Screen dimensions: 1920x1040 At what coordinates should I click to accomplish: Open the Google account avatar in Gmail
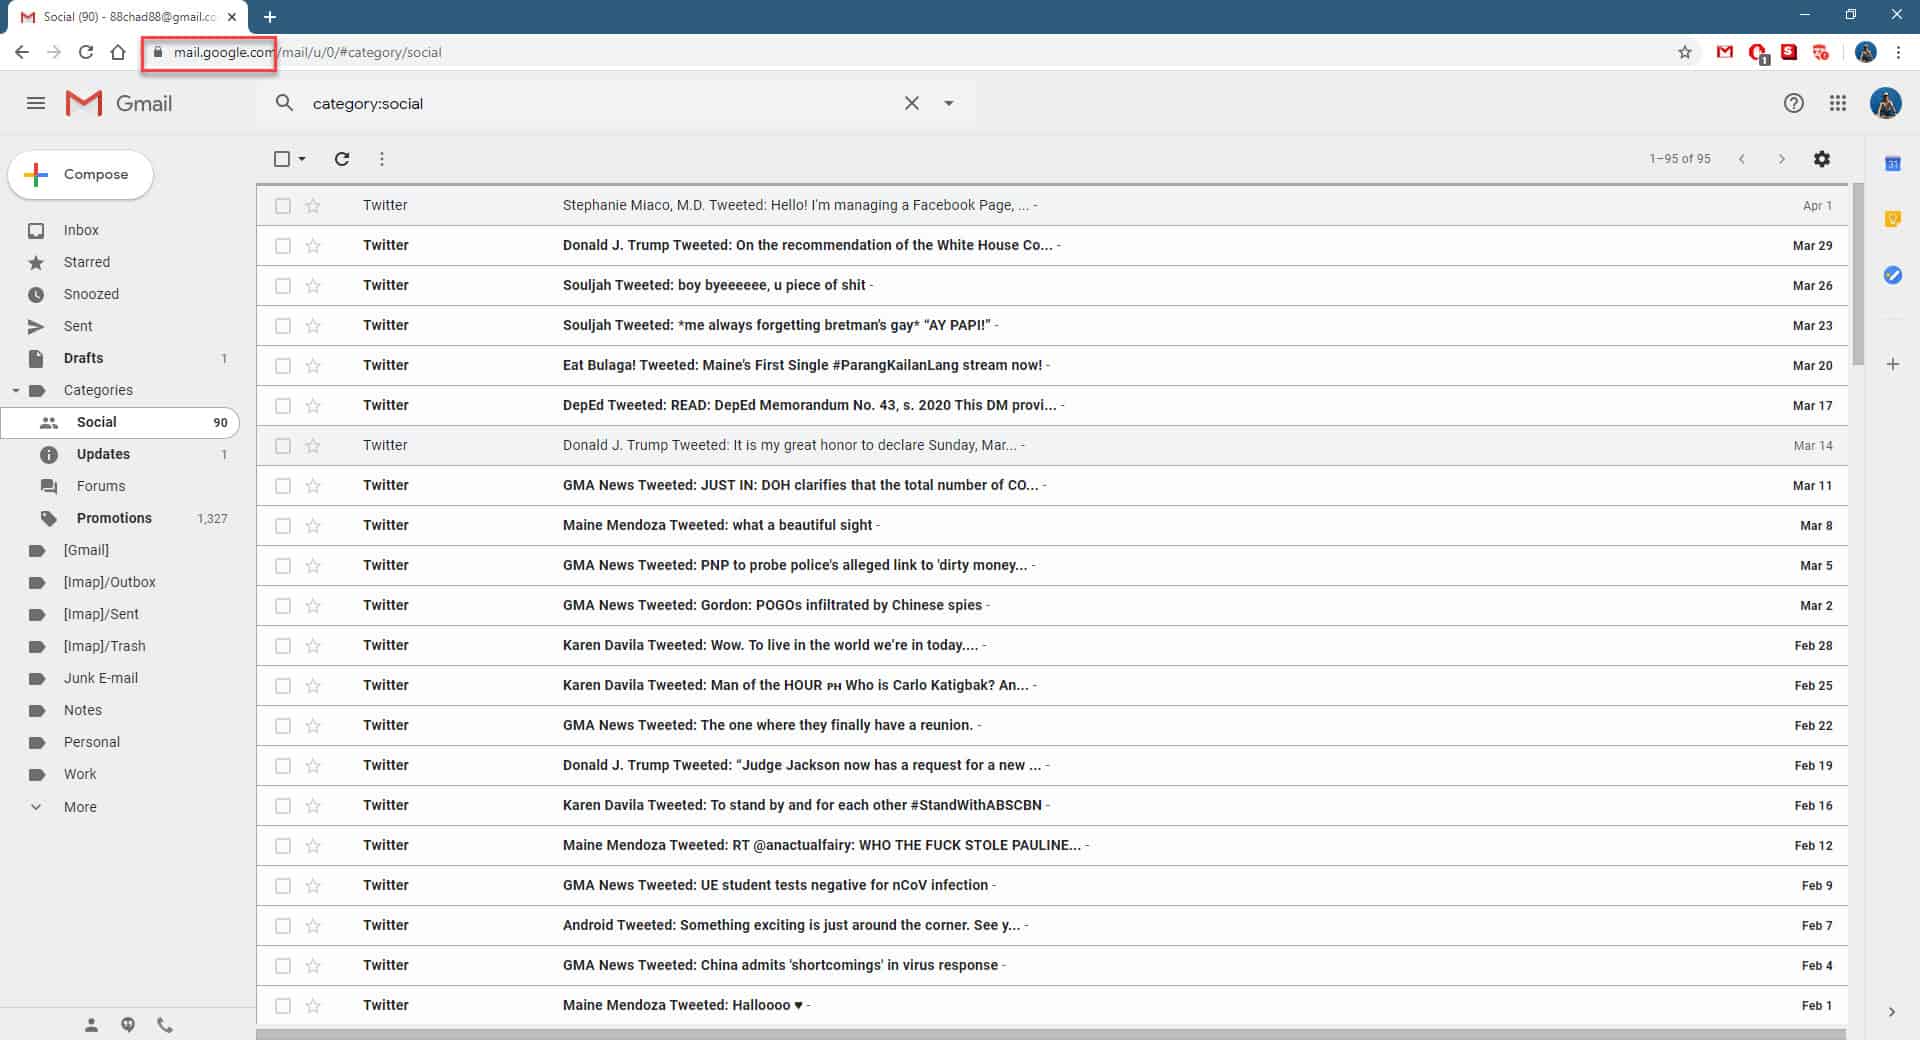point(1885,103)
